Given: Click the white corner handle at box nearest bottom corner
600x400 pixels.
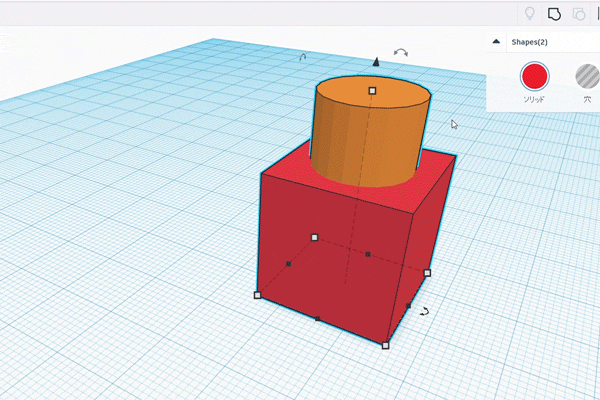Looking at the screenshot, I should point(385,346).
